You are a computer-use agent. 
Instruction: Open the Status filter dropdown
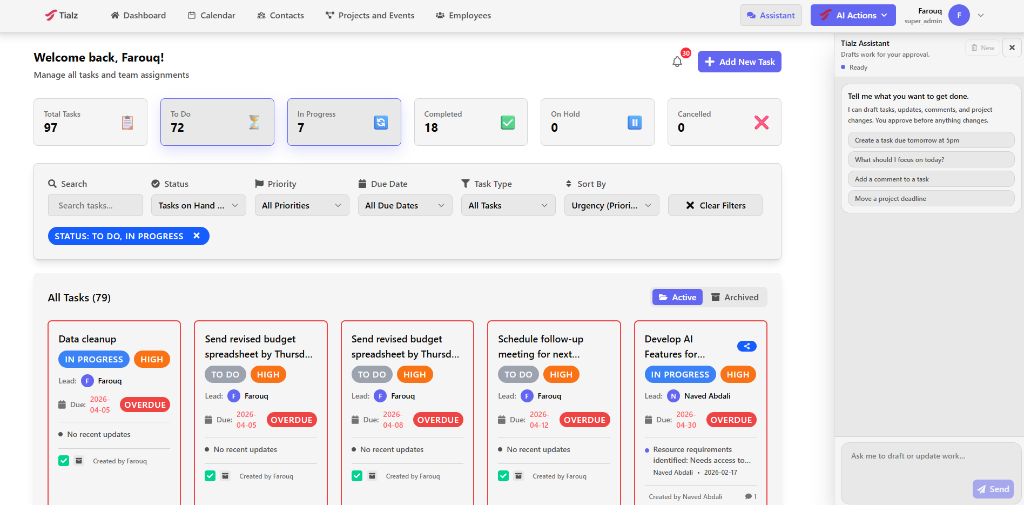pyautogui.click(x=199, y=205)
